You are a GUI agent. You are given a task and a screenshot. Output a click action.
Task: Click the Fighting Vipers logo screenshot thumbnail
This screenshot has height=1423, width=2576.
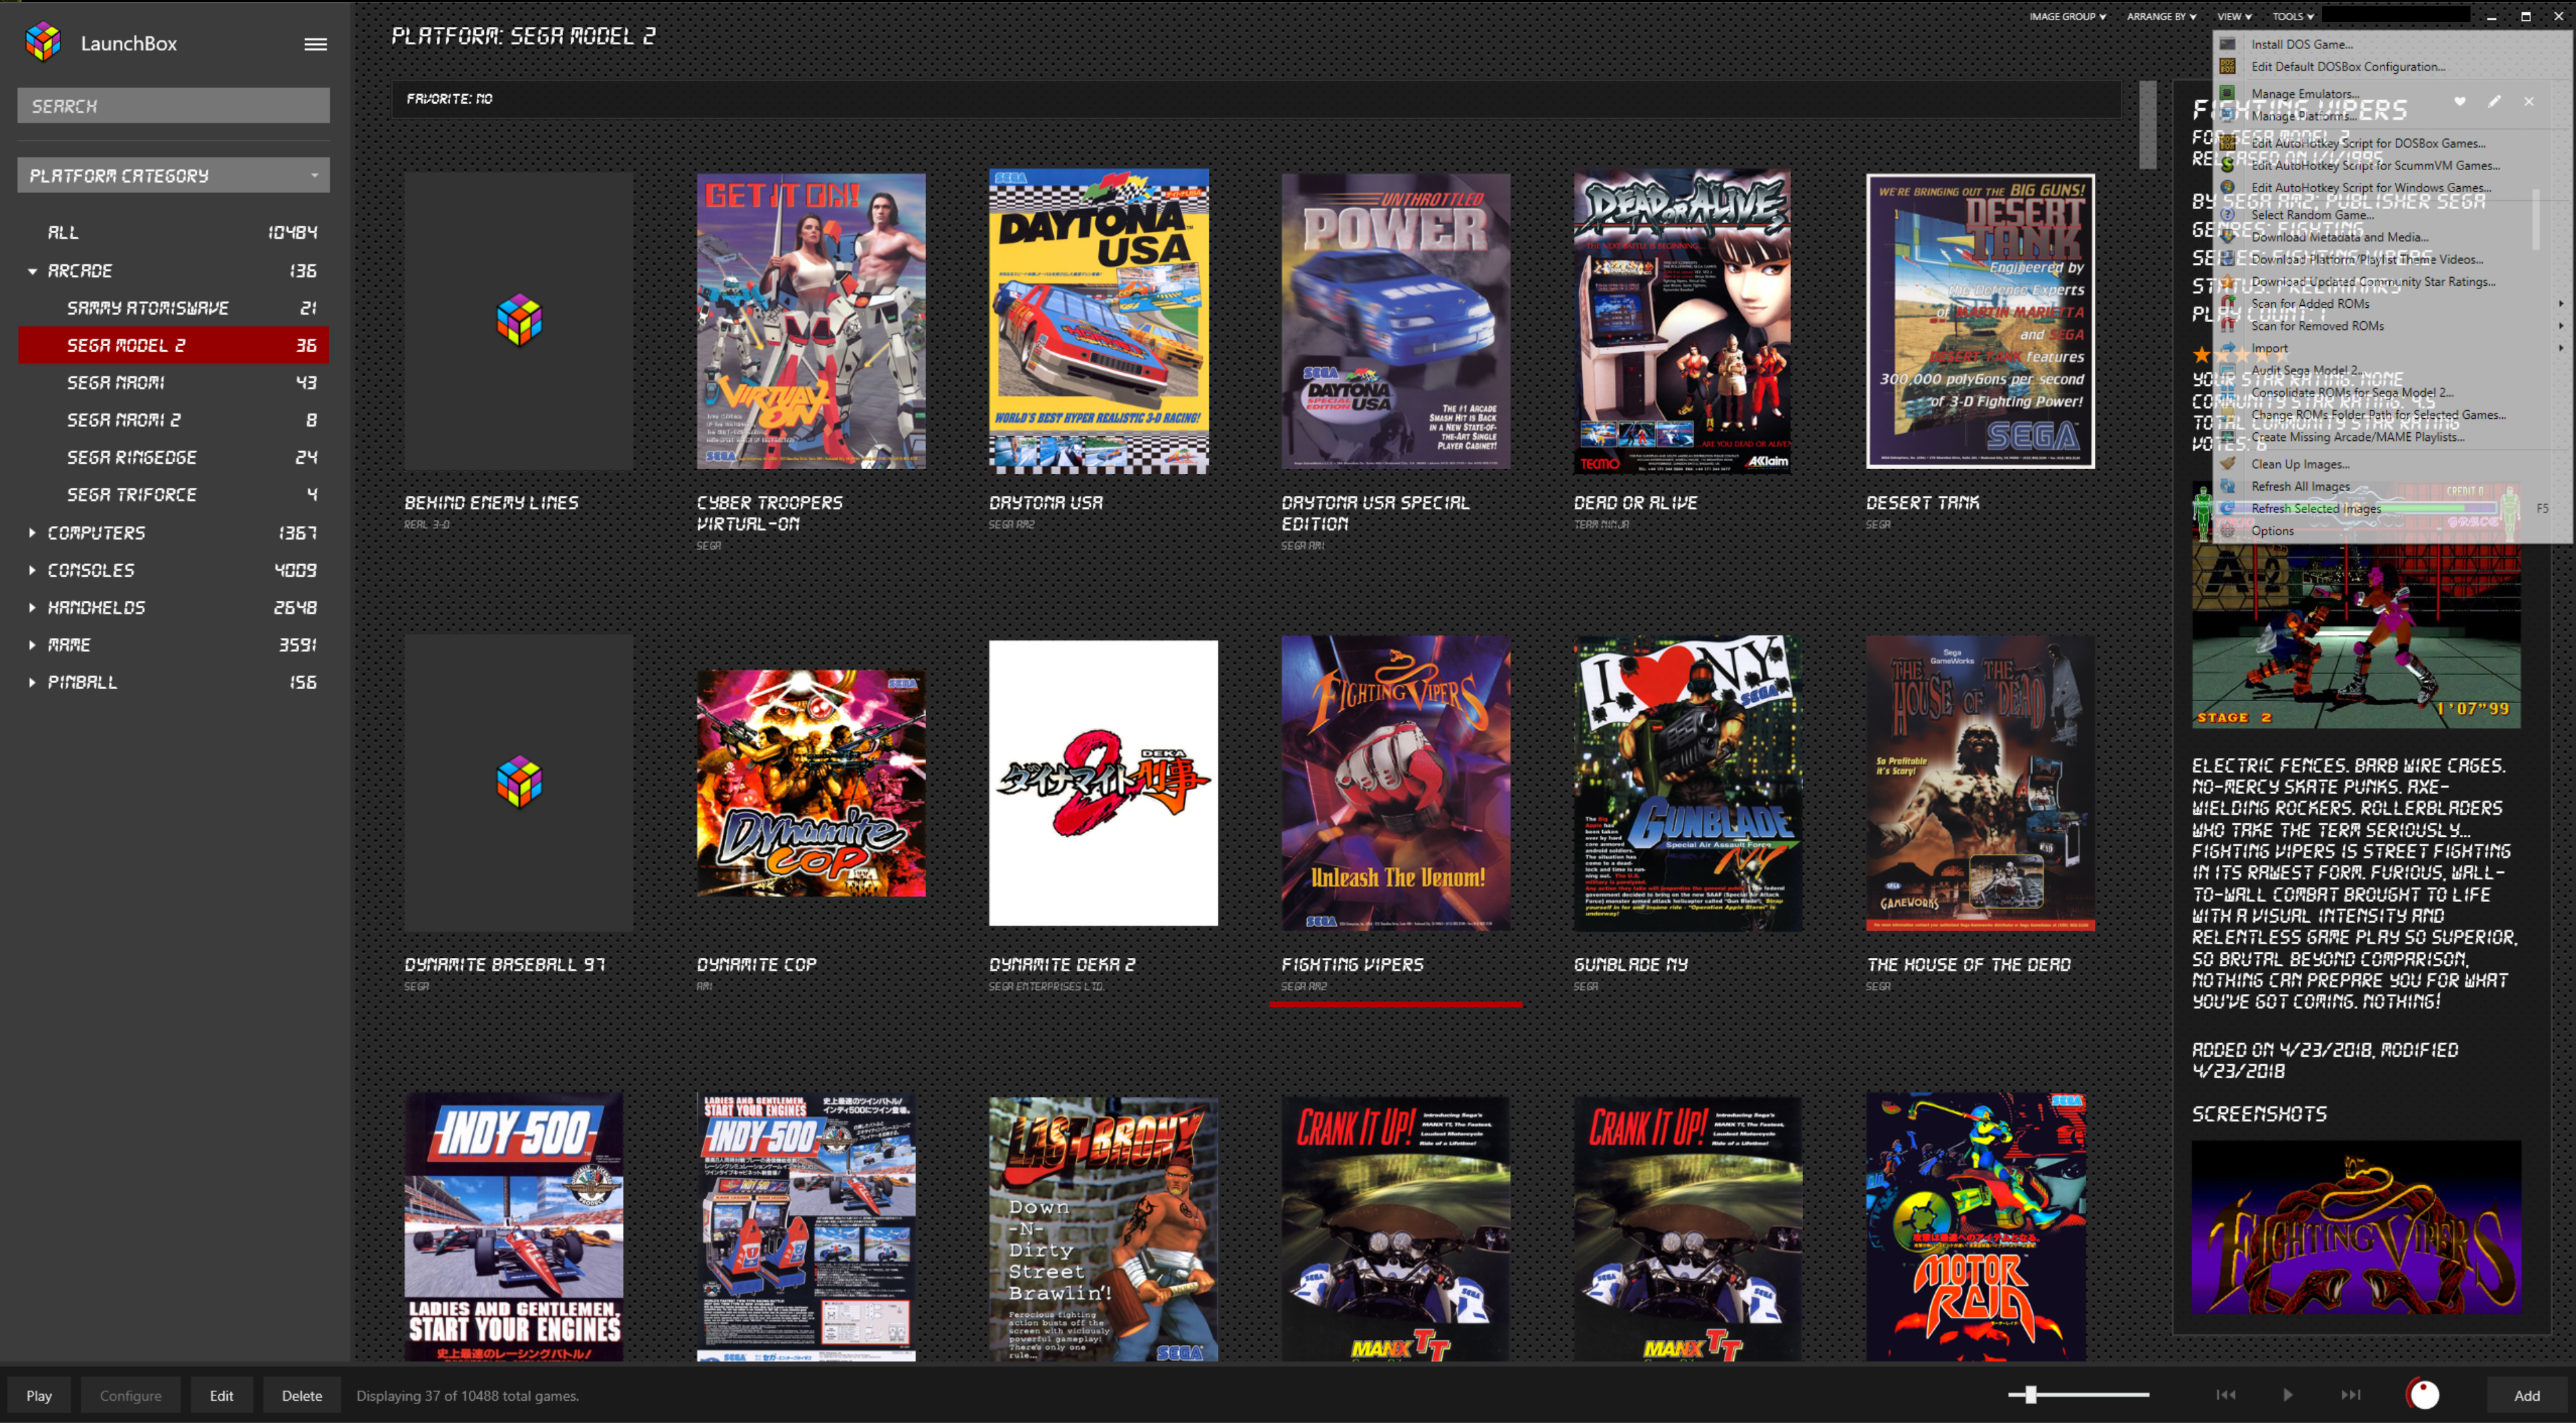tap(2356, 1227)
